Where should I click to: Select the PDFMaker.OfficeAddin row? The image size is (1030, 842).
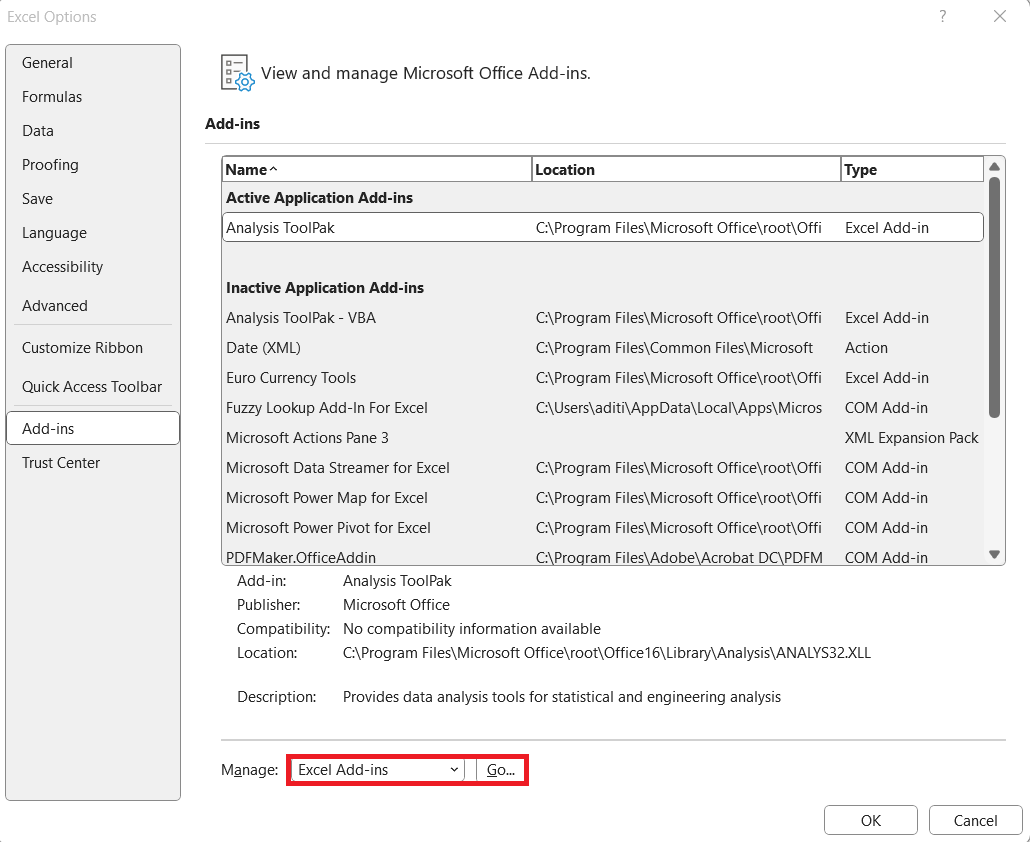(602, 557)
